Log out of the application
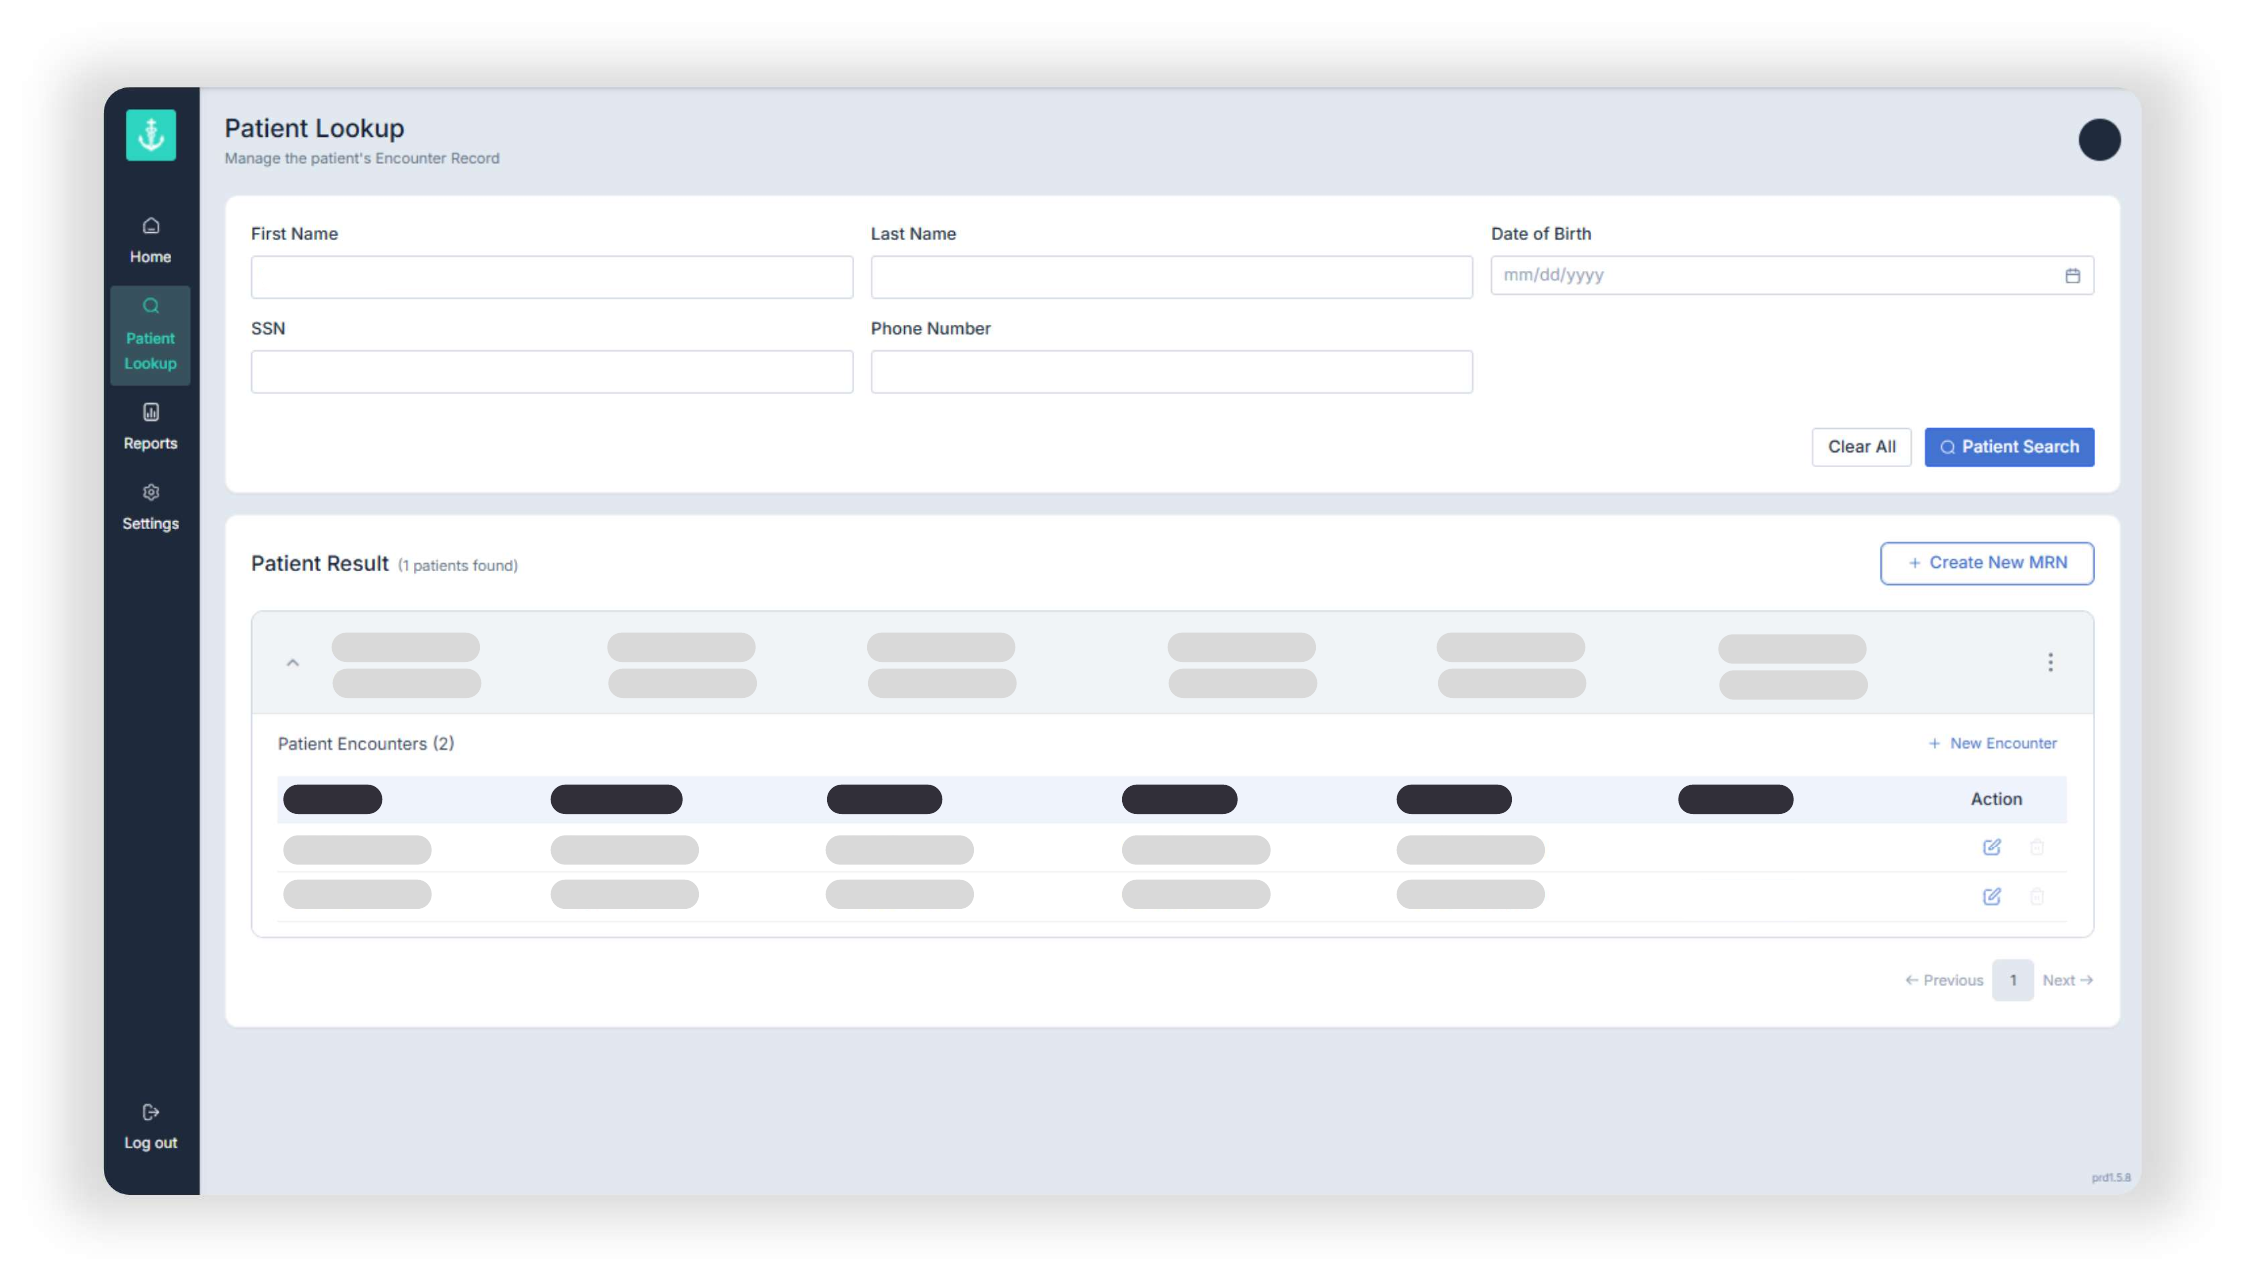The image size is (2244, 1281). pyautogui.click(x=151, y=1127)
